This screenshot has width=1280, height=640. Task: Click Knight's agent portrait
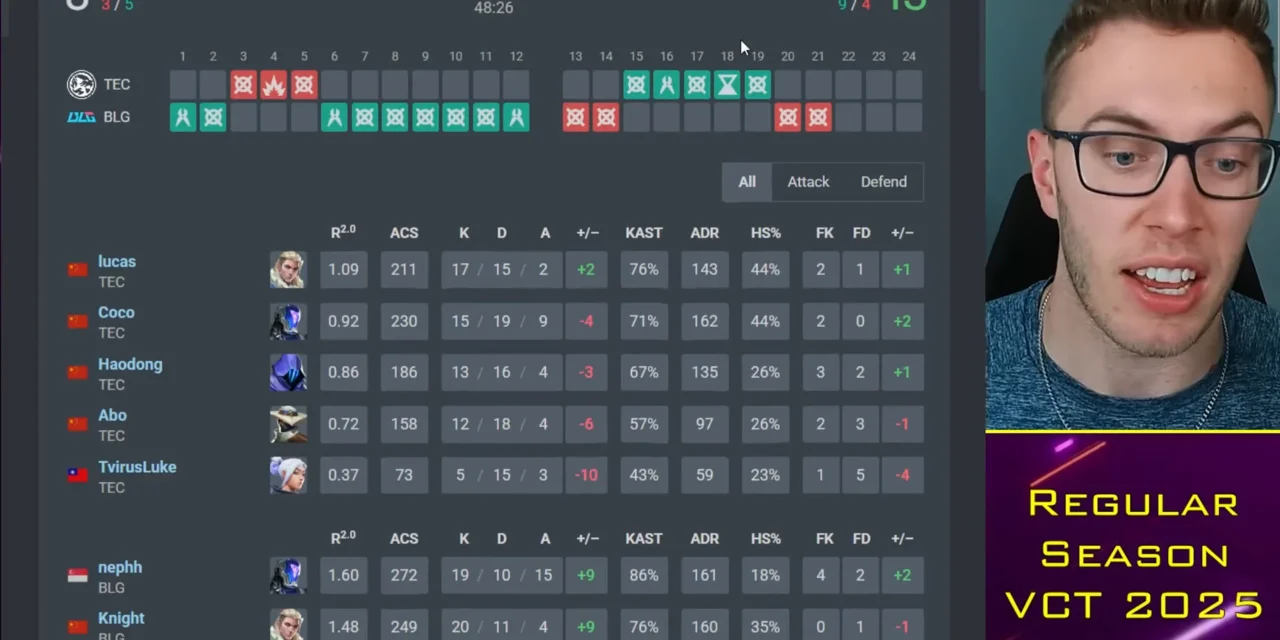click(288, 625)
